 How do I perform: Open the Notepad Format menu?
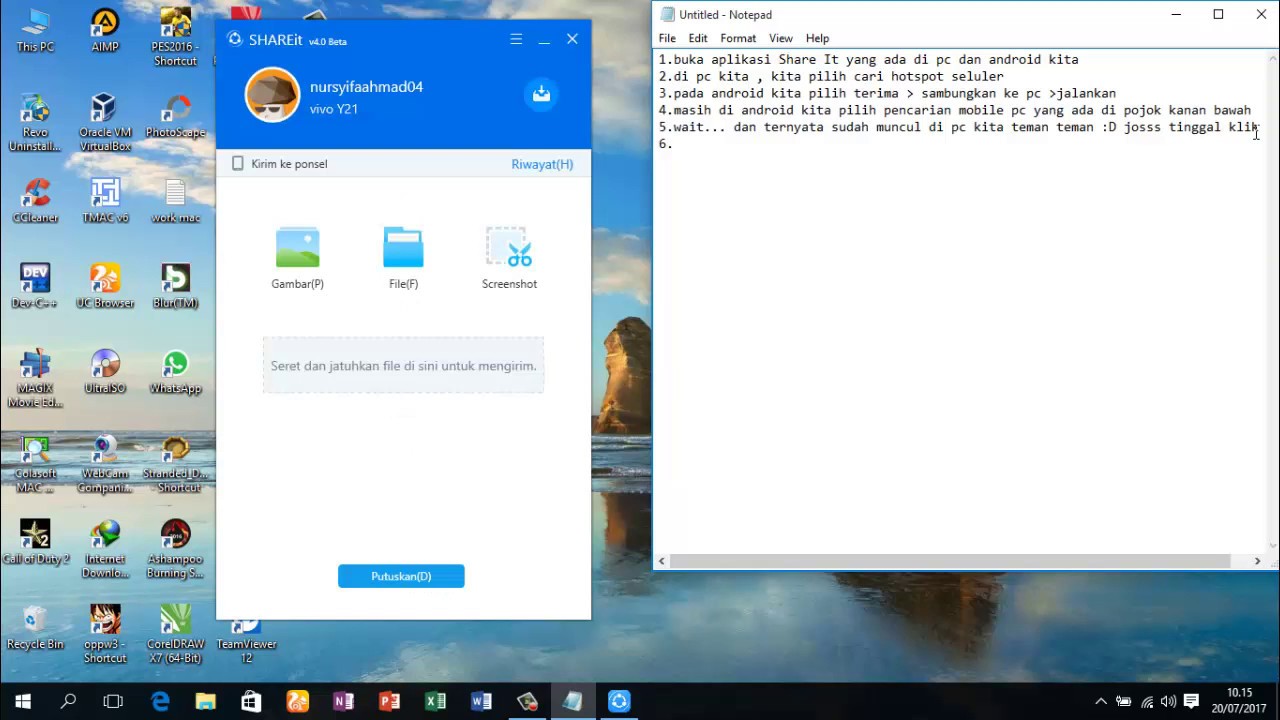point(738,38)
